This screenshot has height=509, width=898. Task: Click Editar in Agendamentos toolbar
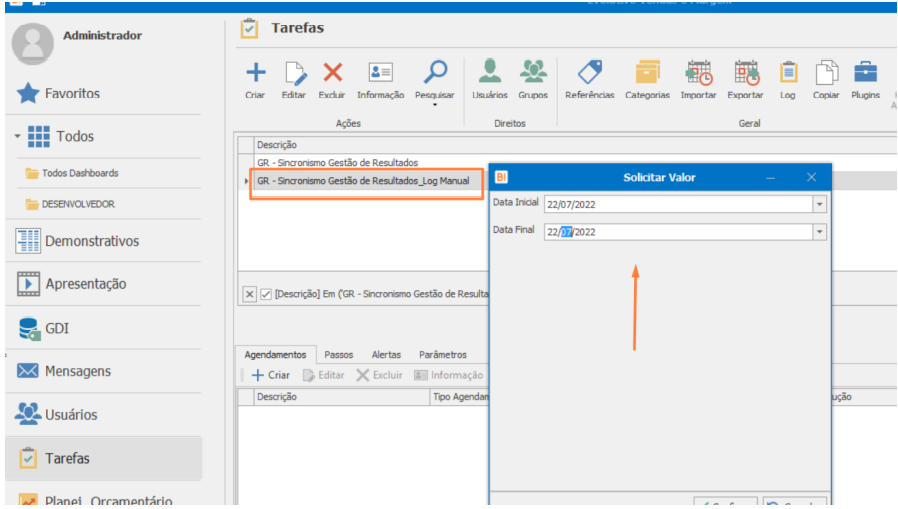(x=324, y=375)
